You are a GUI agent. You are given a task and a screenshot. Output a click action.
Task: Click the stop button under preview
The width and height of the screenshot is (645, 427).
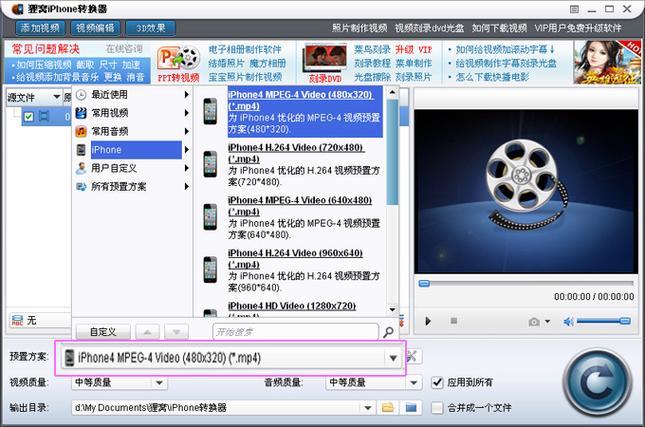pyautogui.click(x=454, y=320)
